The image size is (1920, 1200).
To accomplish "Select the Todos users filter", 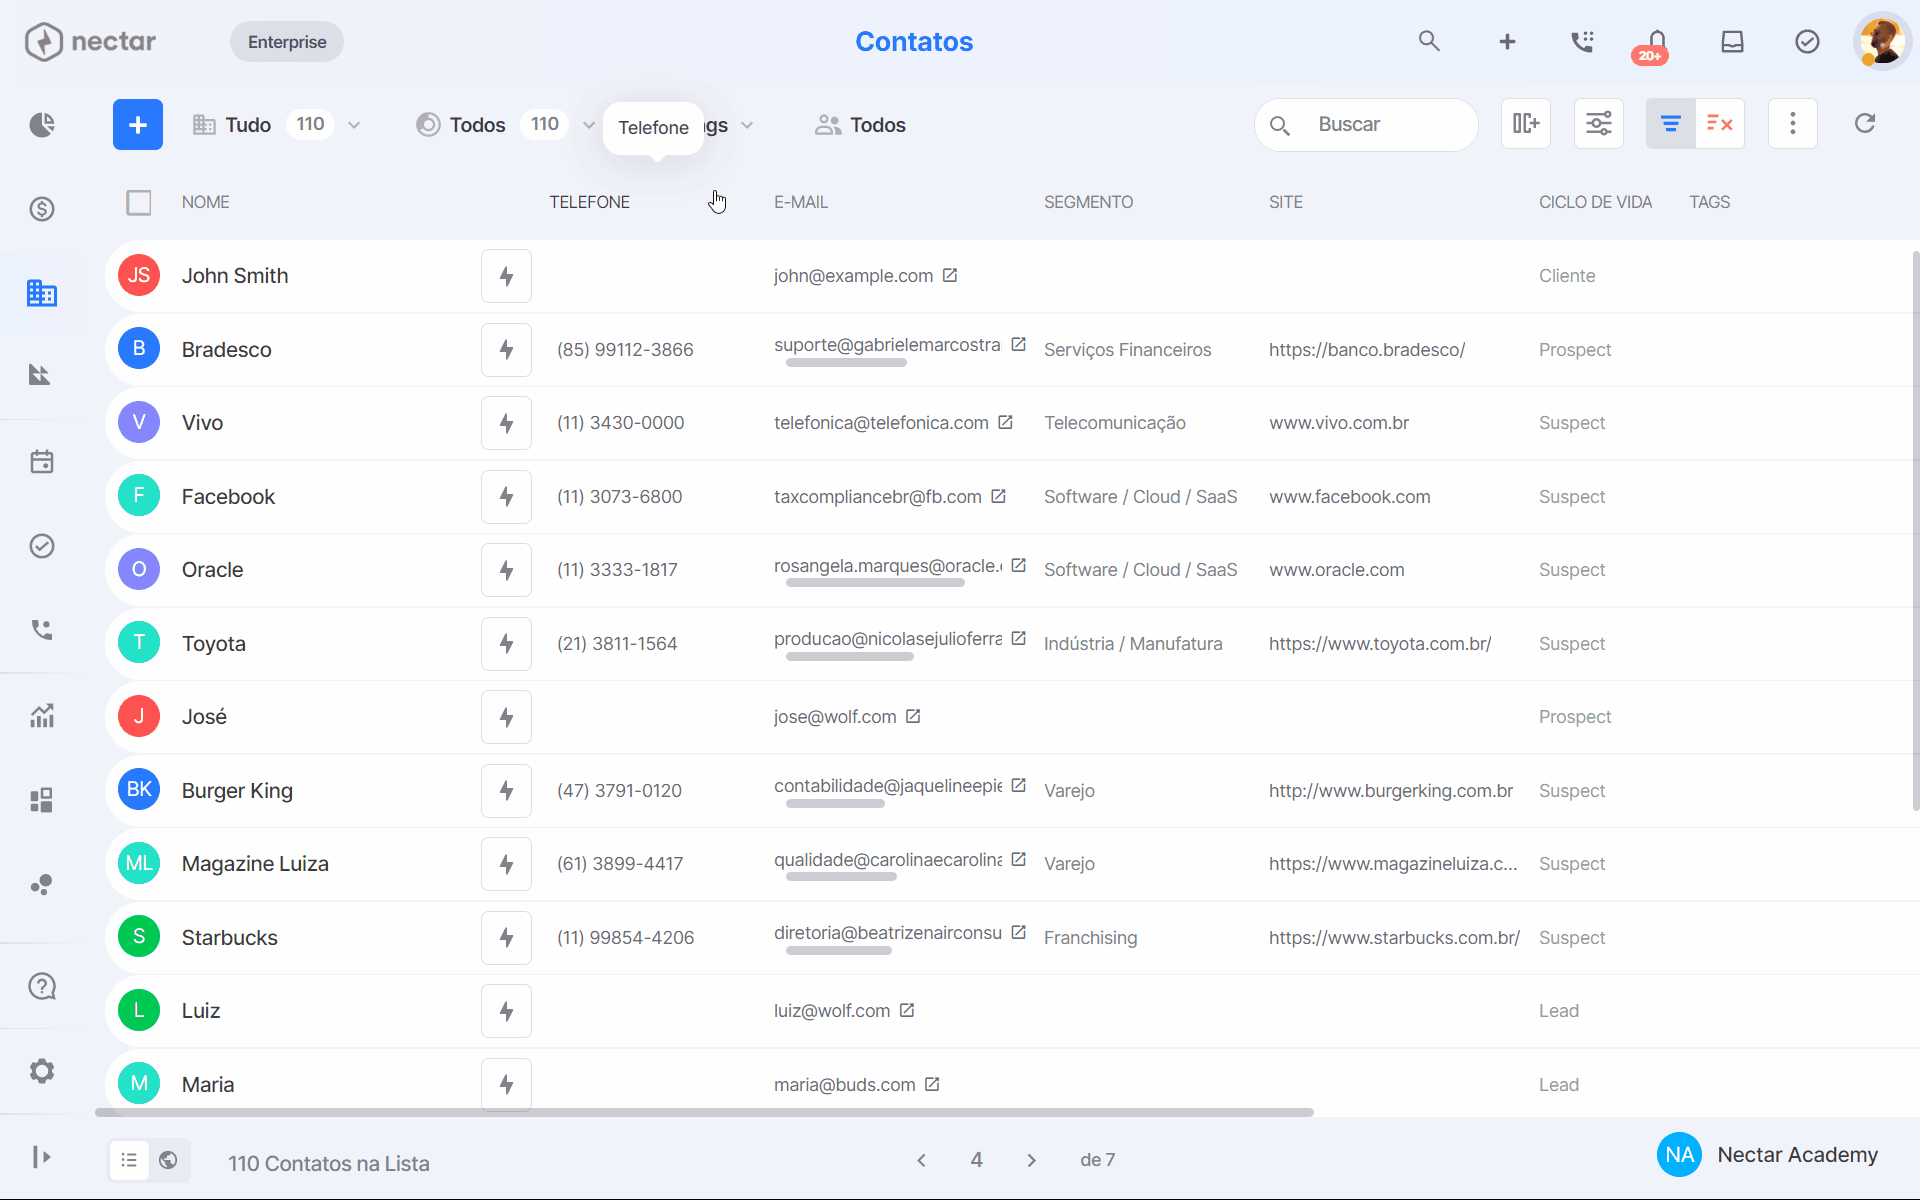I will tap(860, 125).
